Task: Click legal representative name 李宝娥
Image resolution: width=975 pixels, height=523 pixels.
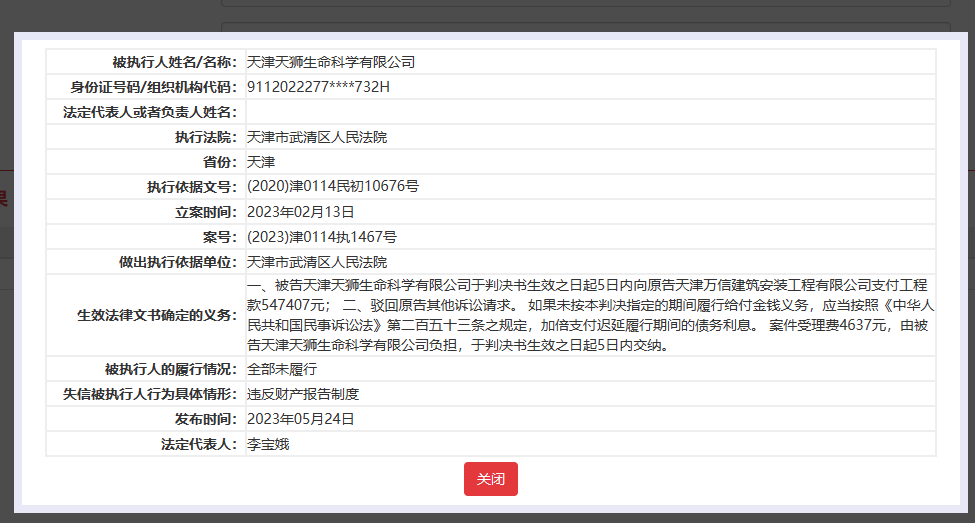Action: [x=268, y=444]
